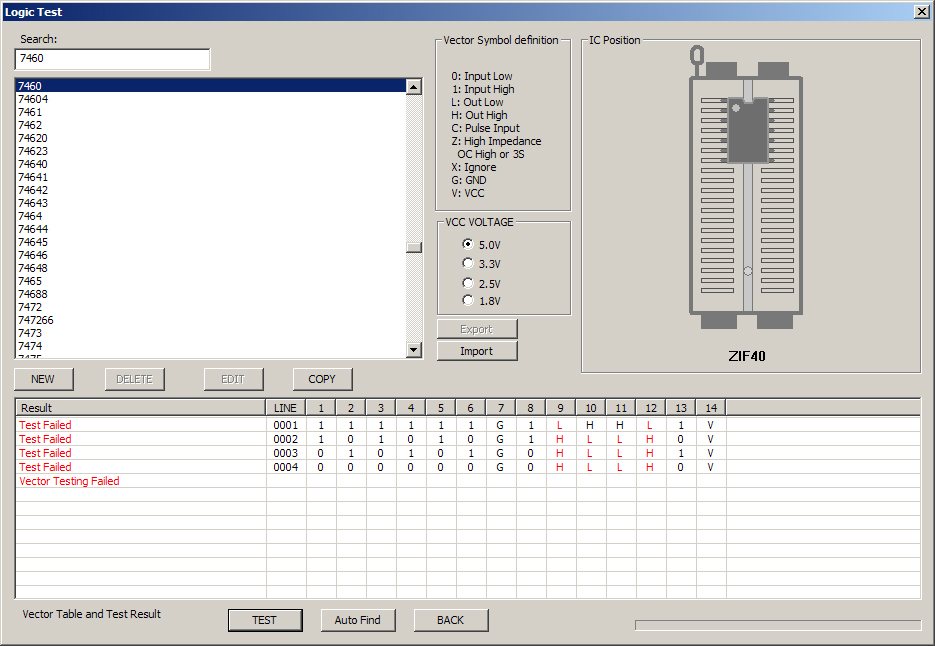Click the IC list scrollbar thumb
This screenshot has width=935, height=646.
414,248
